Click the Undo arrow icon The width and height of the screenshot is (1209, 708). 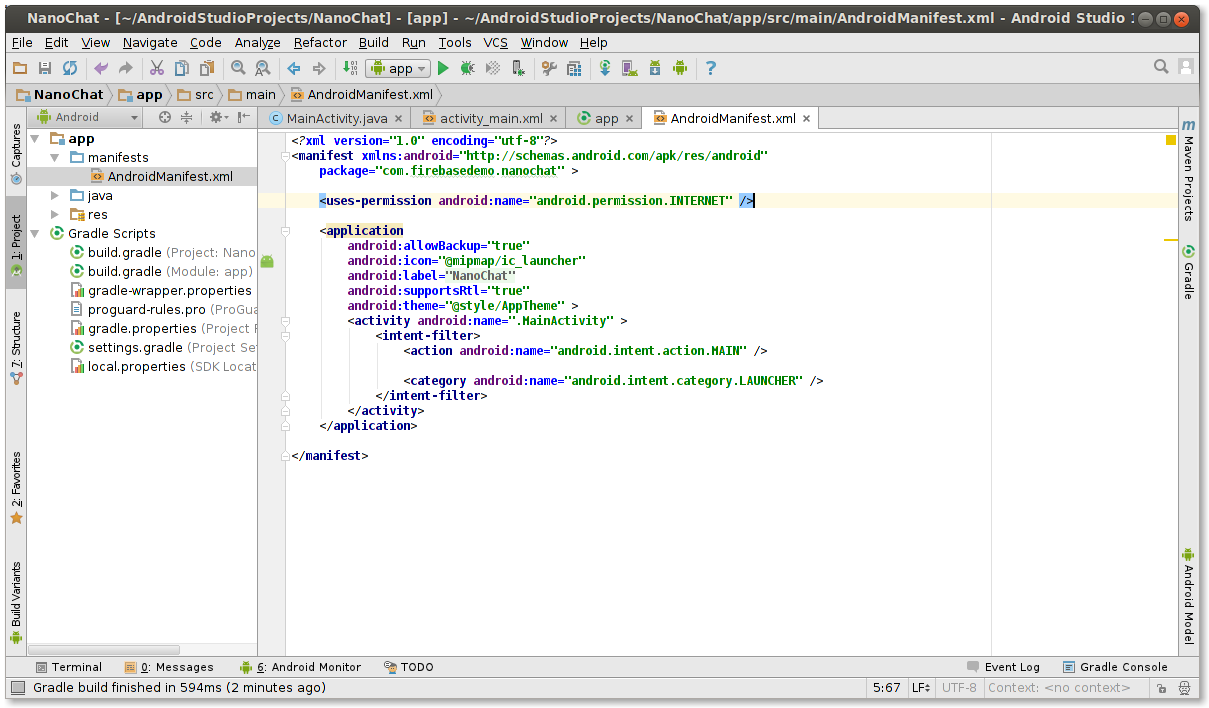click(100, 68)
